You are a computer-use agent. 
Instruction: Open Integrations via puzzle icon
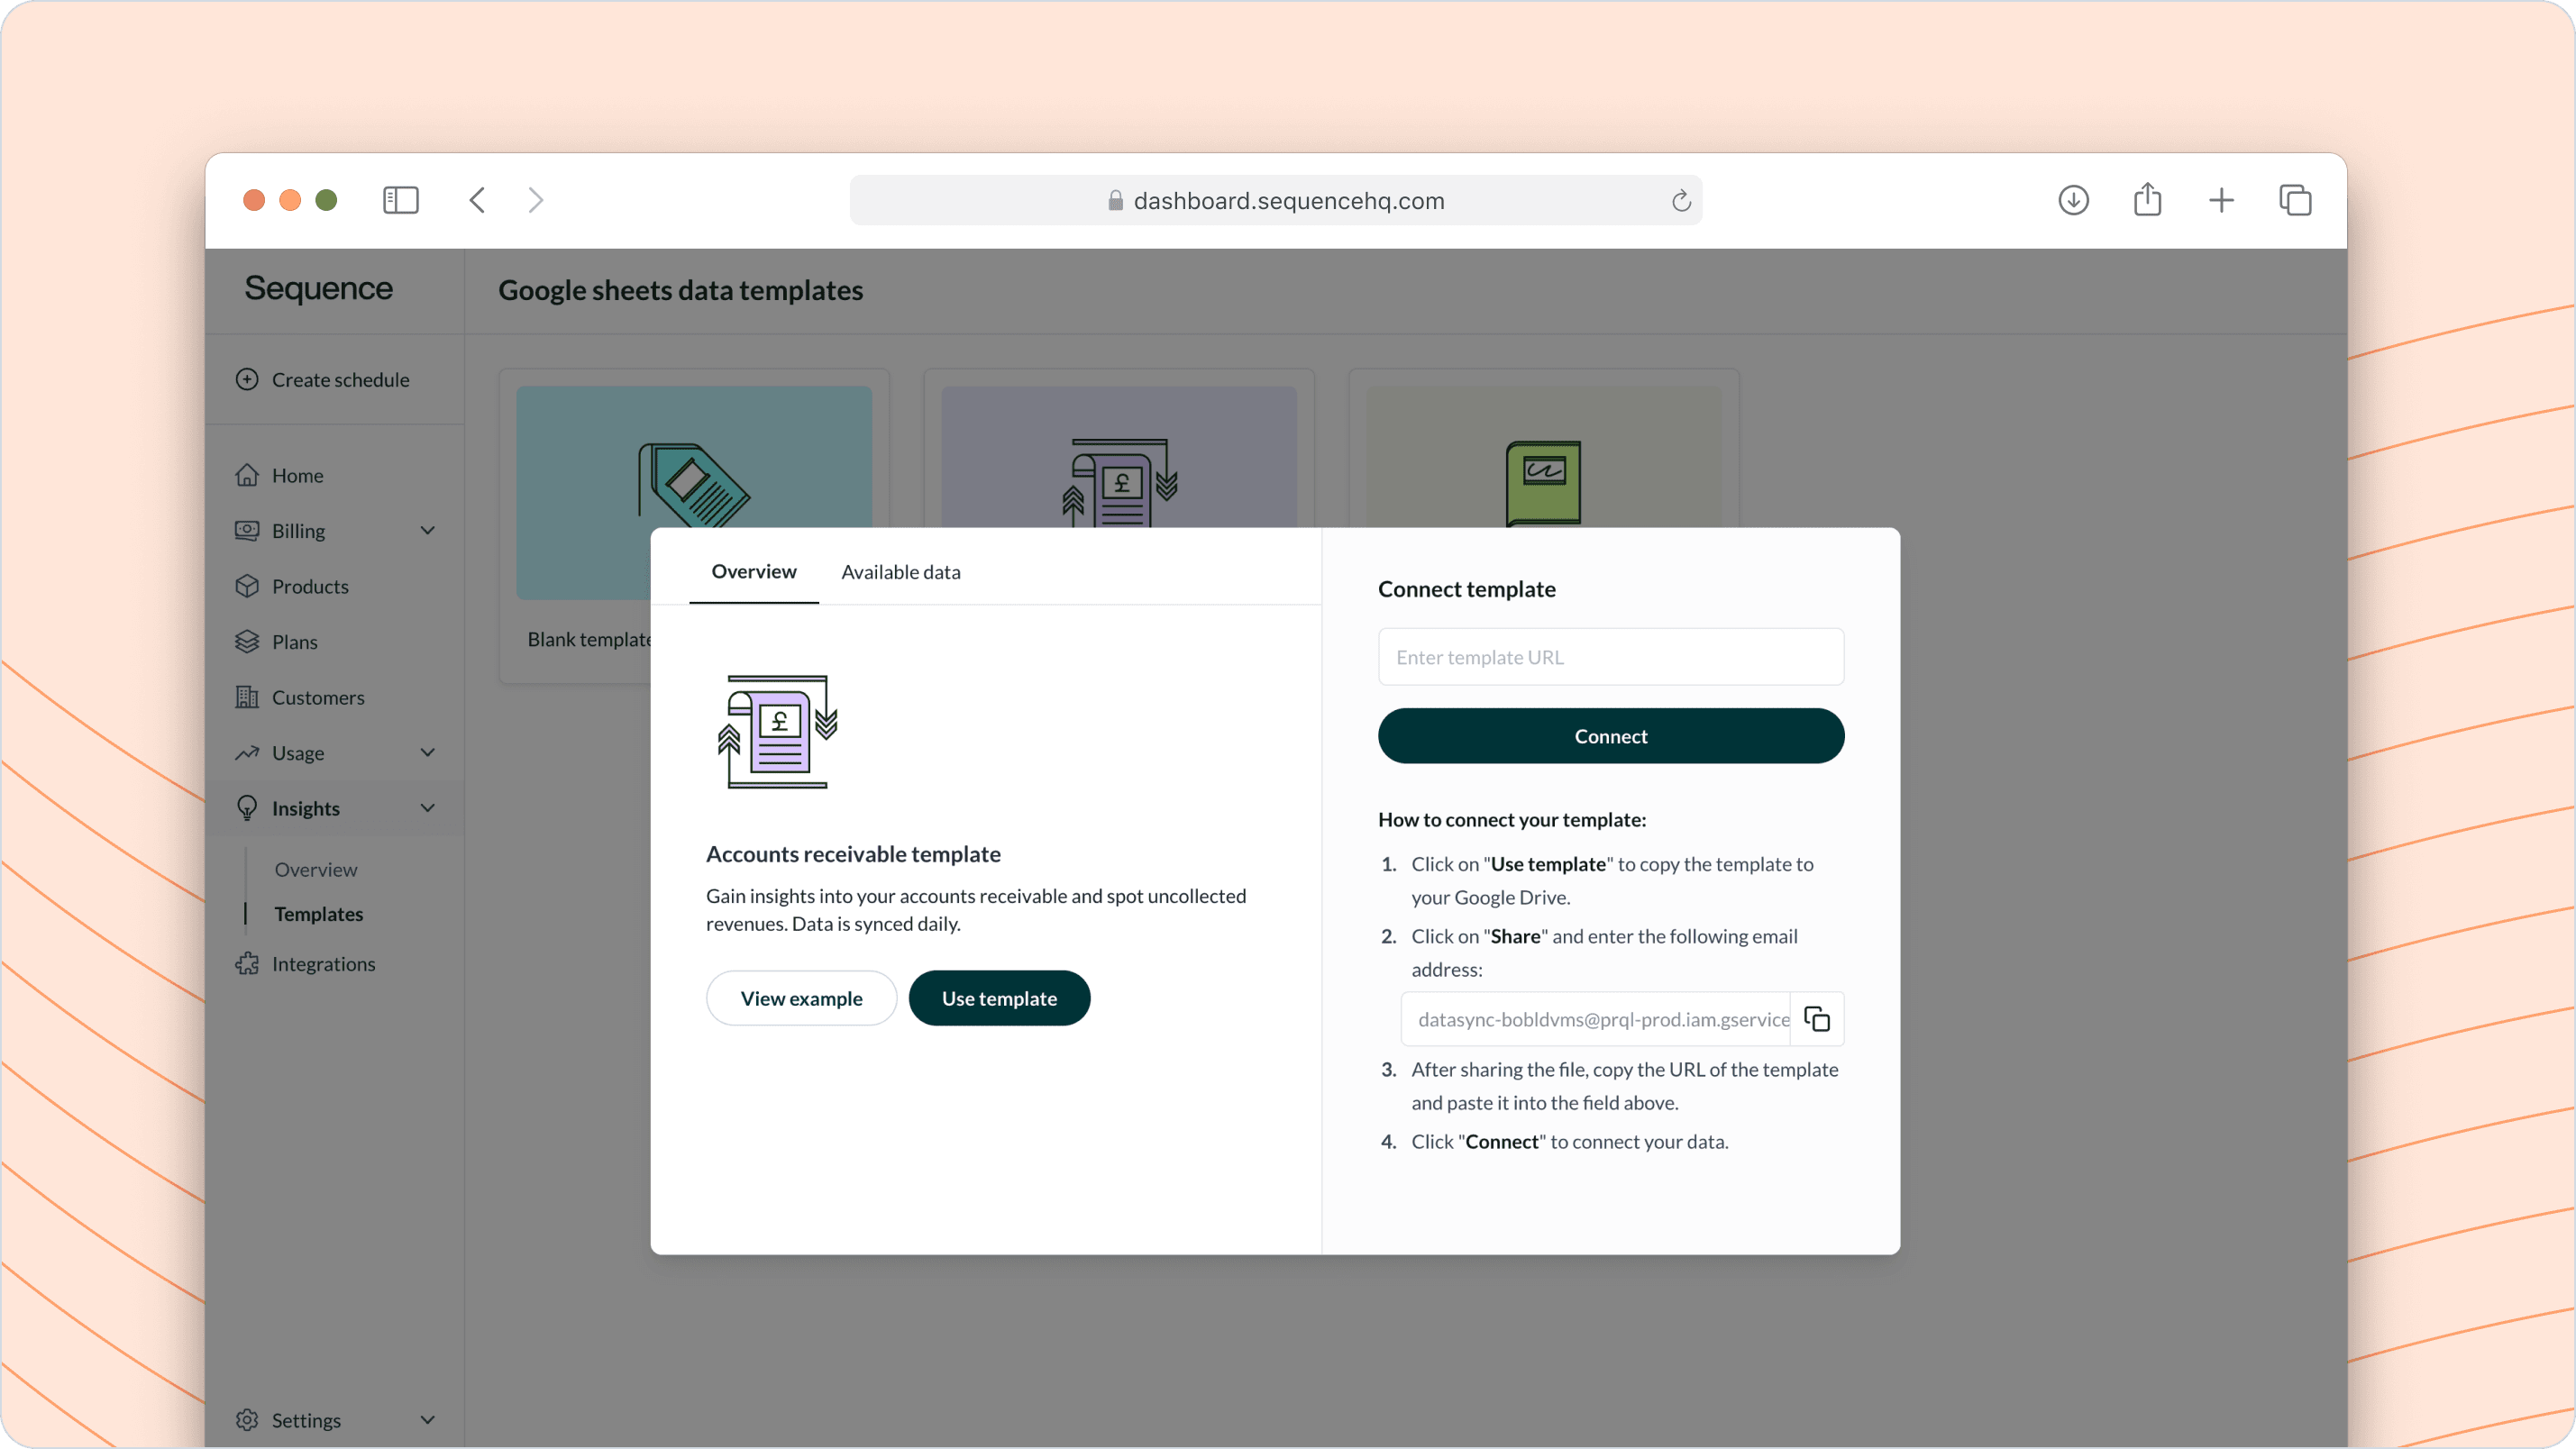tap(247, 964)
